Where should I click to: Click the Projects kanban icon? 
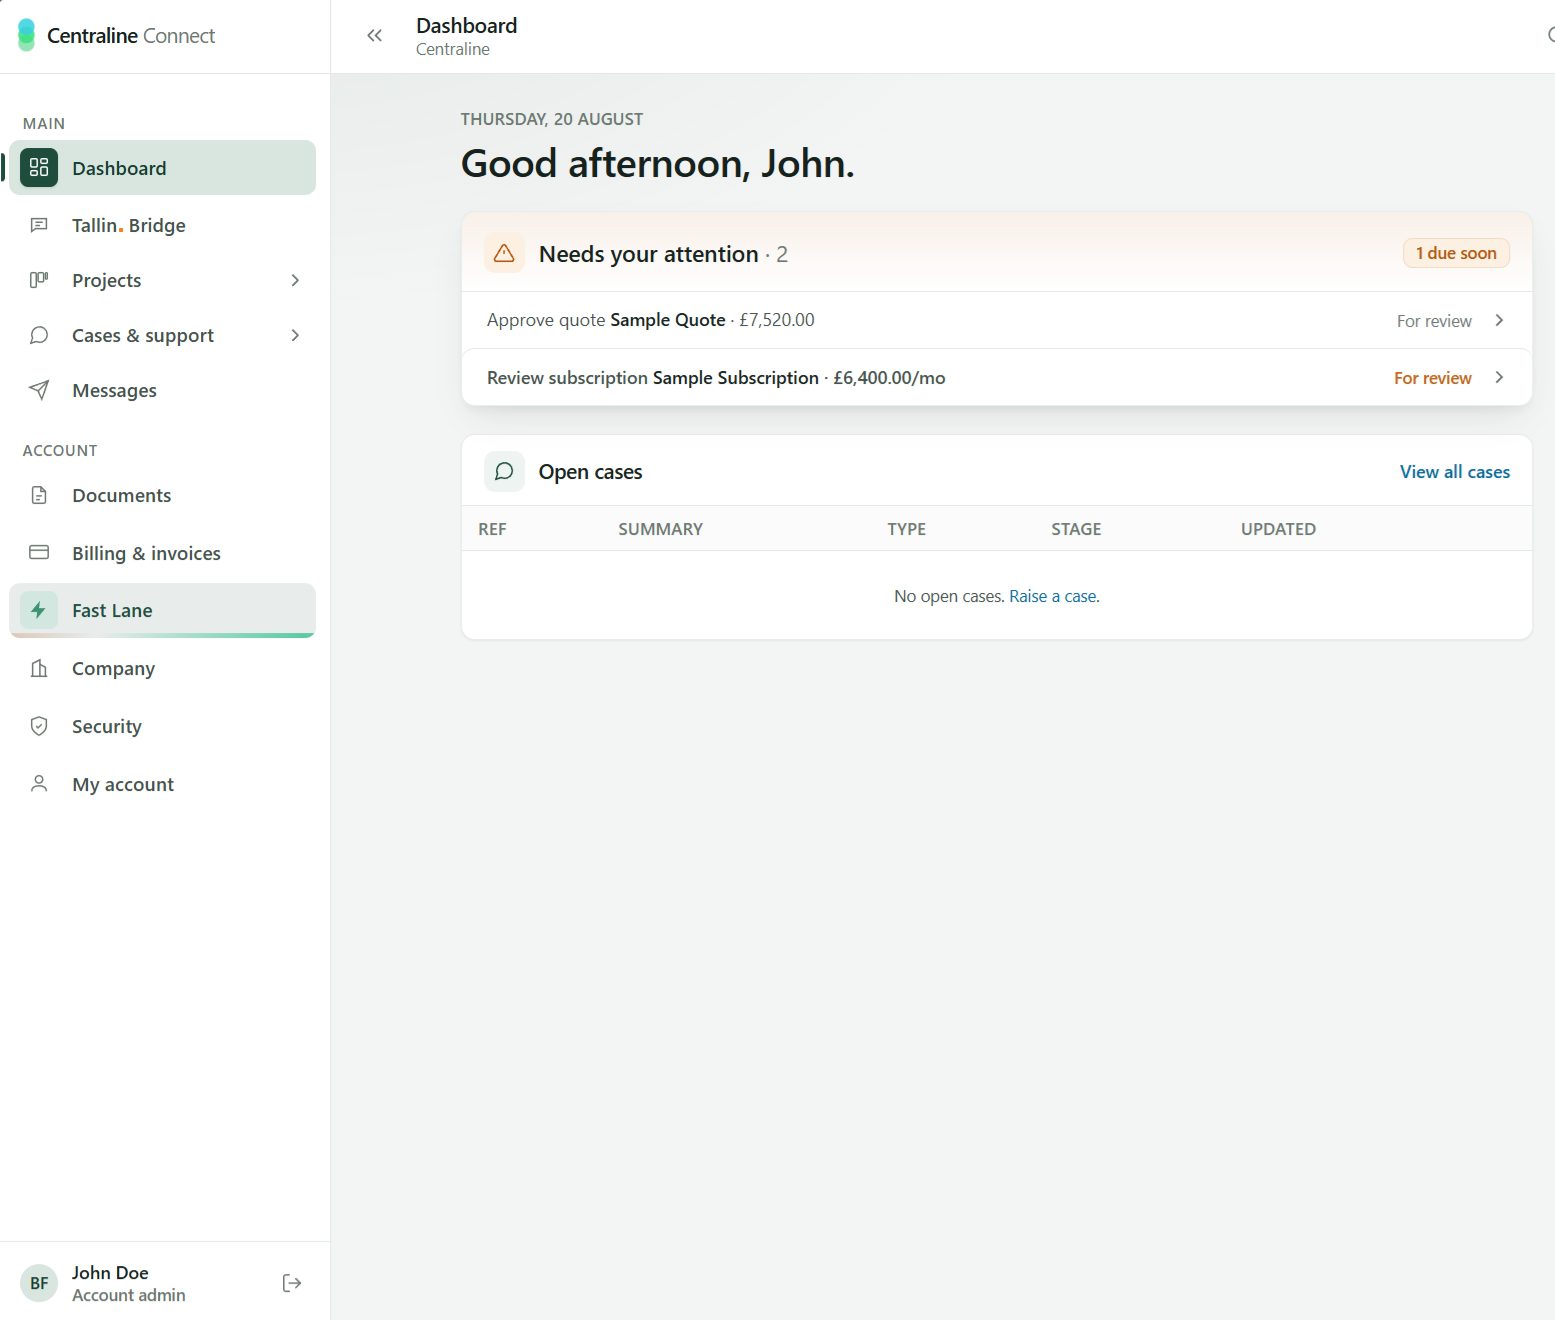click(x=39, y=280)
